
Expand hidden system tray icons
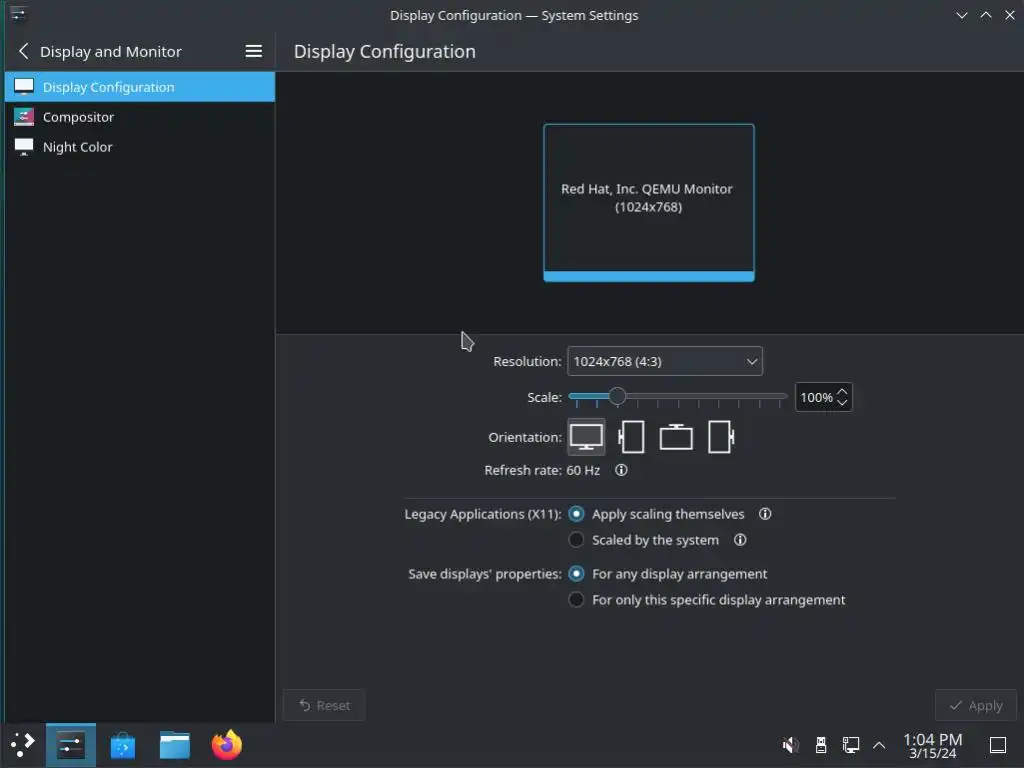click(879, 745)
